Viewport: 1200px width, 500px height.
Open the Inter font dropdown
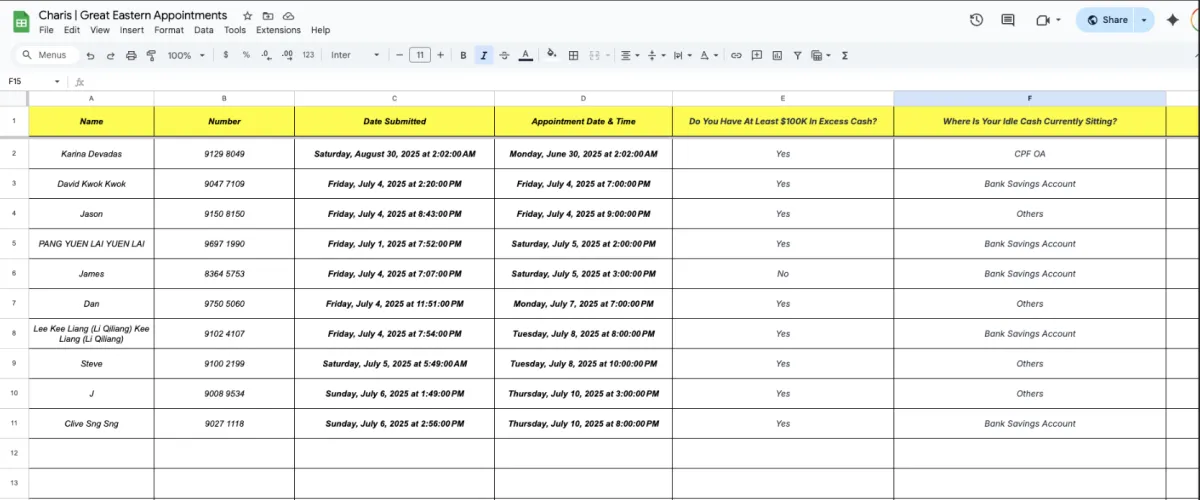355,55
